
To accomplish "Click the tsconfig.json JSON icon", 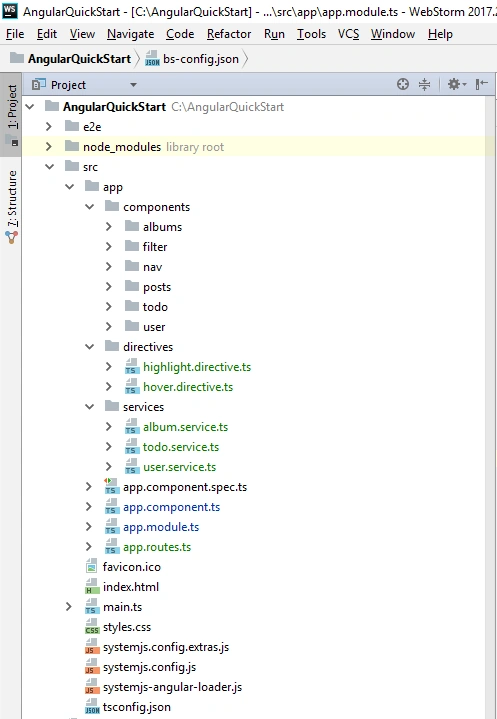I will [92, 707].
